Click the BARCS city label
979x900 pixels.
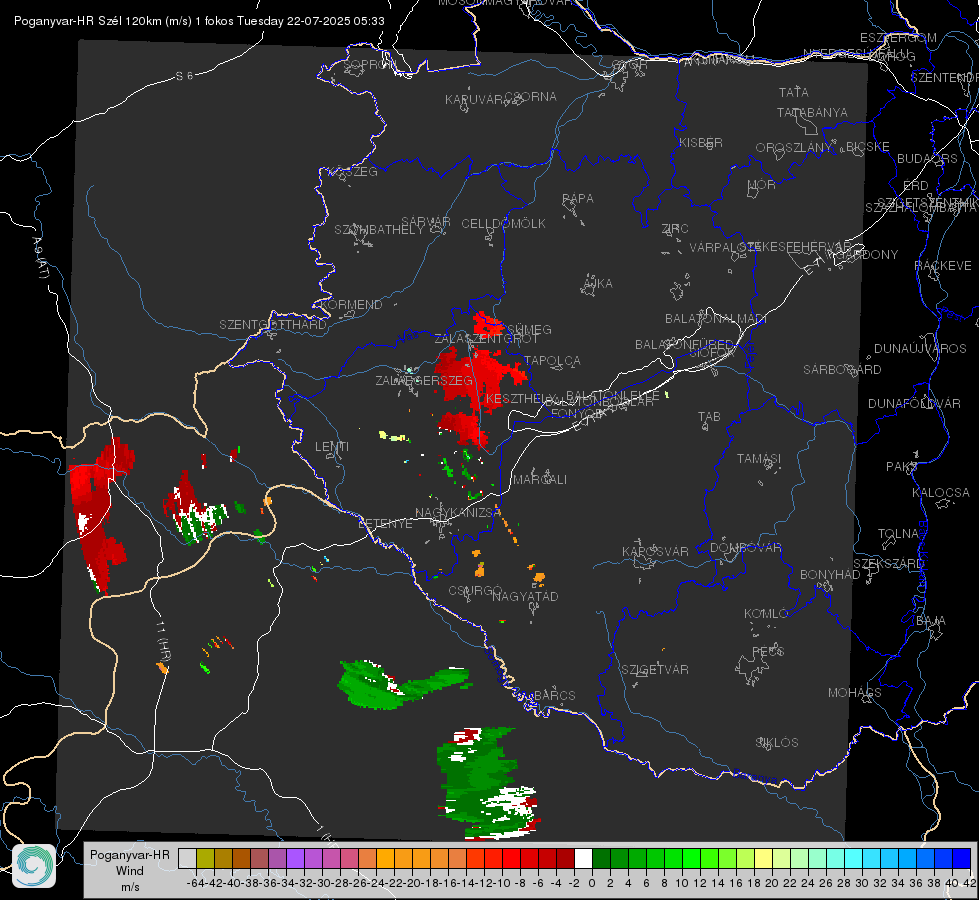(555, 695)
